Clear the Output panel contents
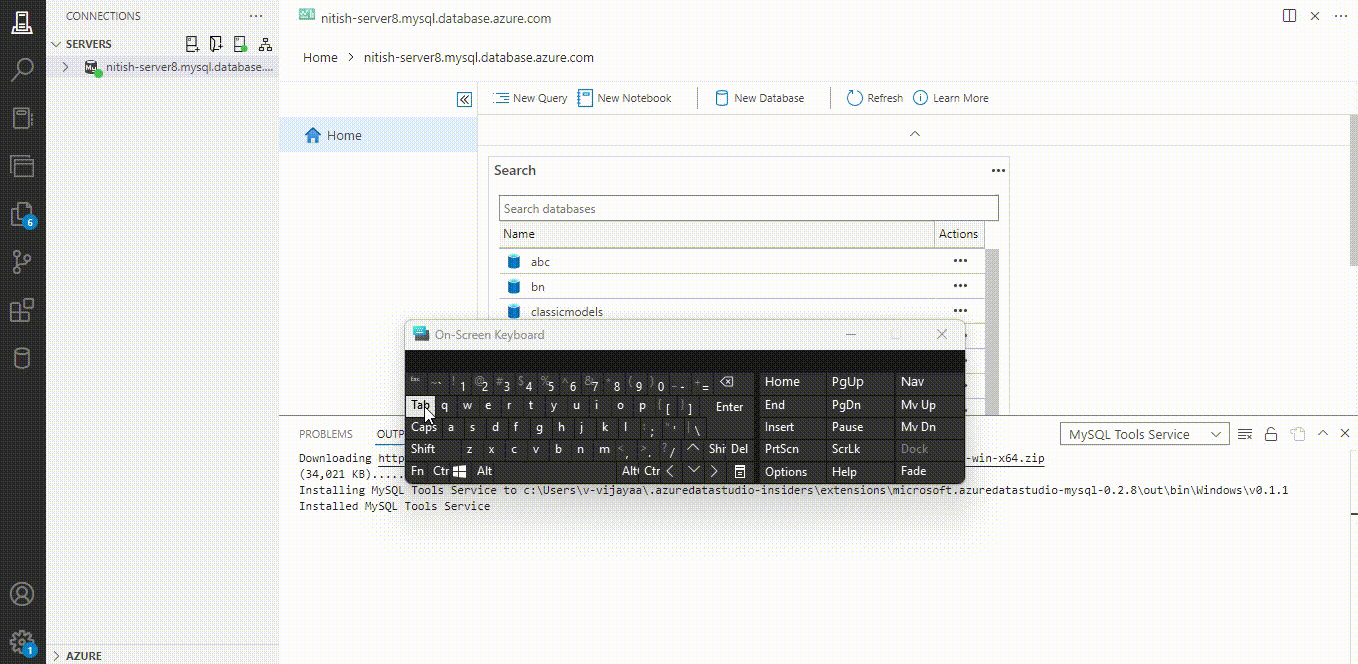This screenshot has width=1358, height=664. (x=1244, y=433)
